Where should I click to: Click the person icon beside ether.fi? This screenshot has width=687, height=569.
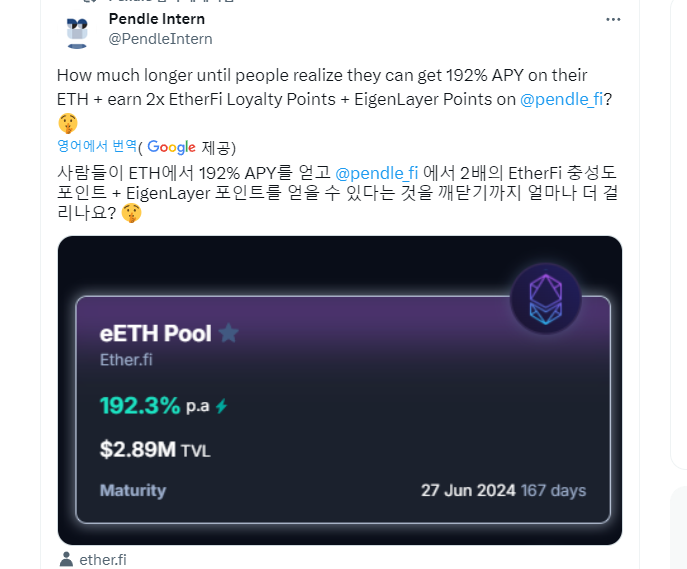[66, 559]
